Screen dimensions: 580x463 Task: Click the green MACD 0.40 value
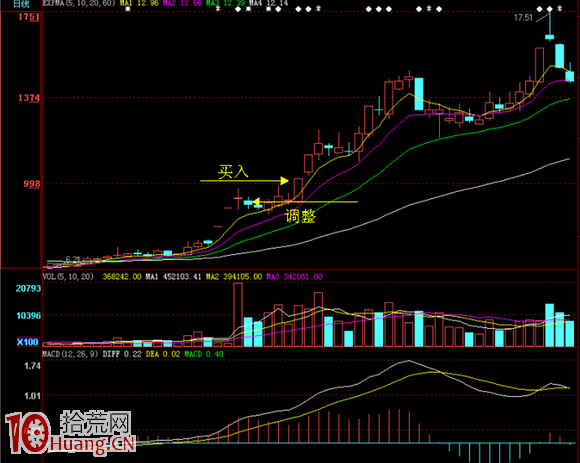click(204, 354)
